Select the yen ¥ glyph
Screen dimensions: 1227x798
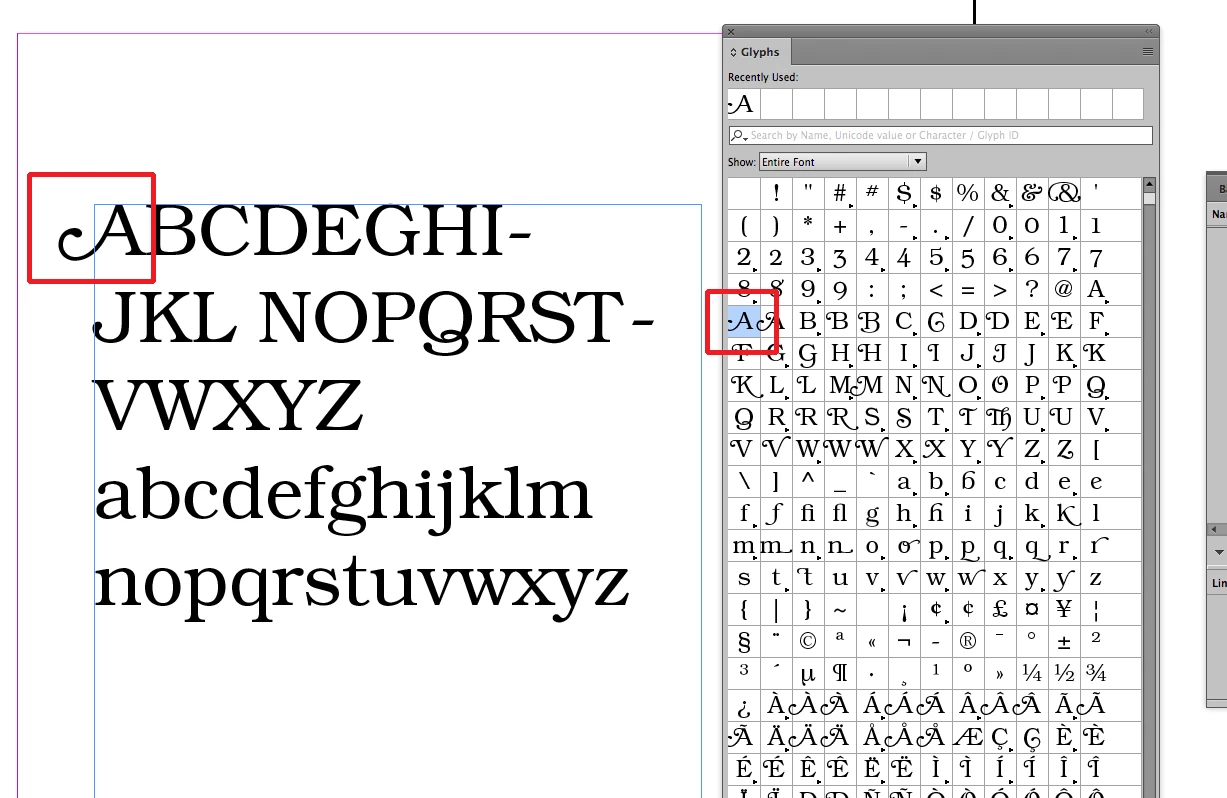pos(1063,610)
